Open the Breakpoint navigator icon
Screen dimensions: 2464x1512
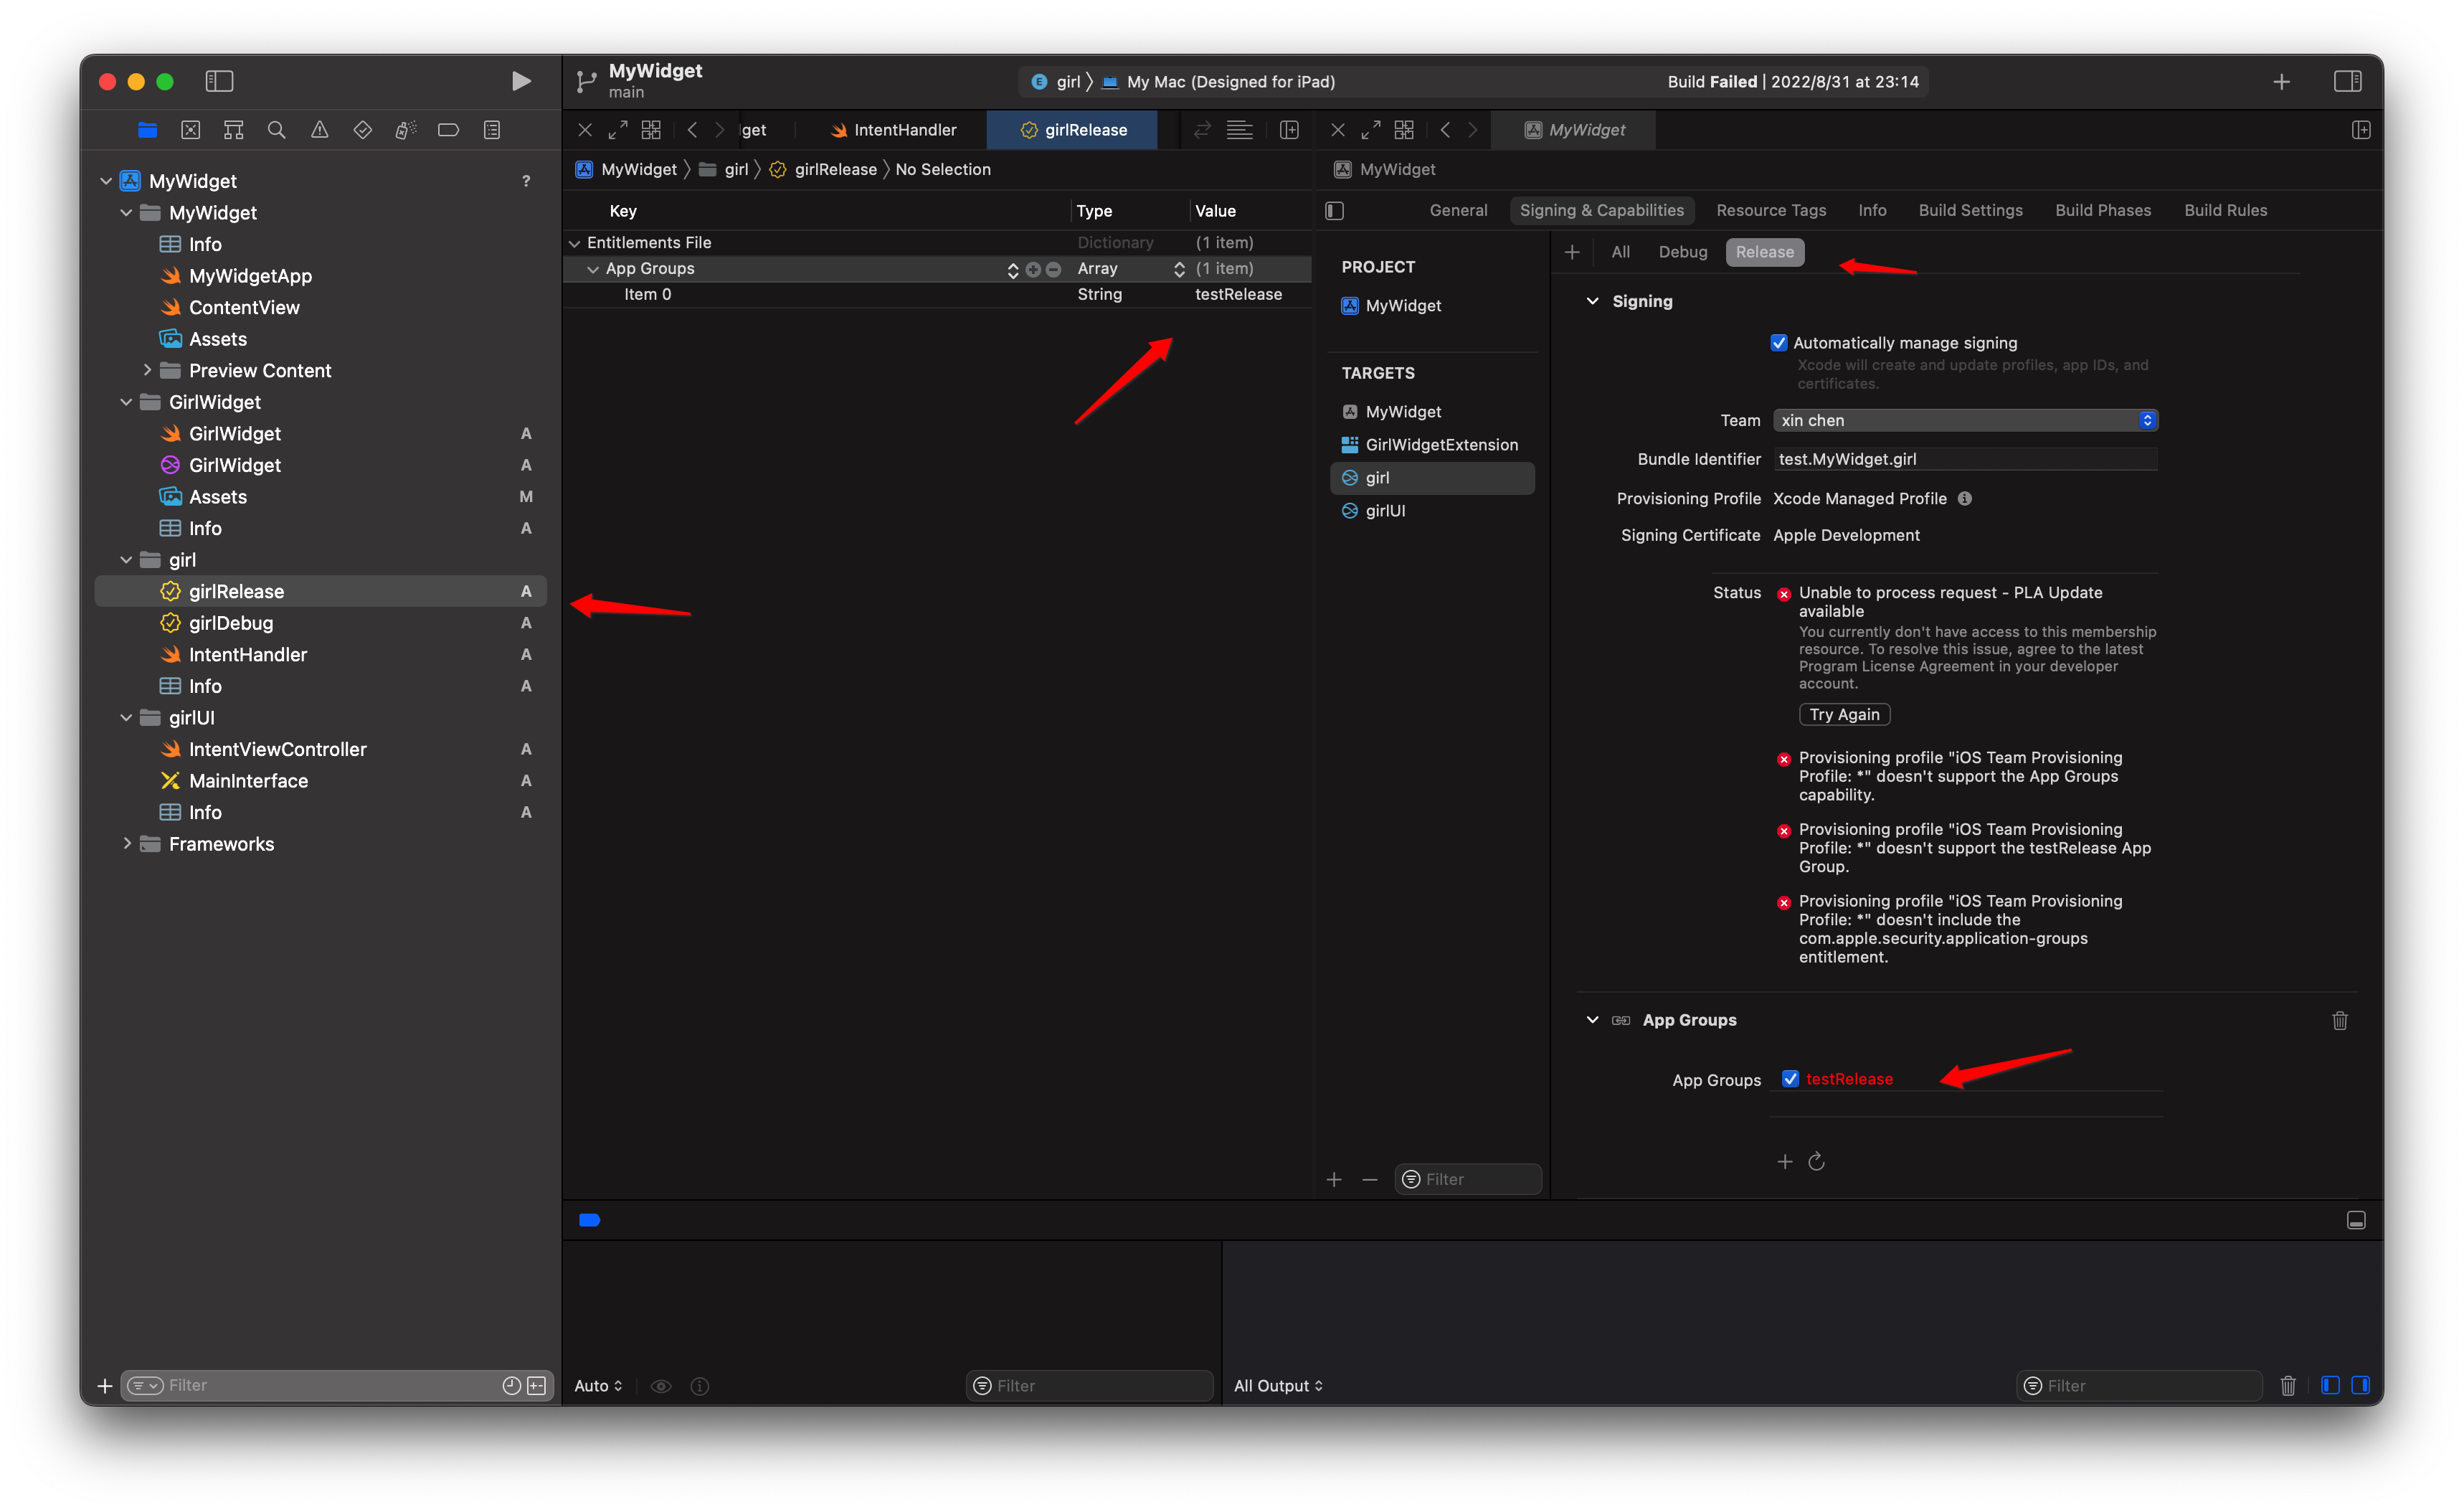tap(448, 130)
